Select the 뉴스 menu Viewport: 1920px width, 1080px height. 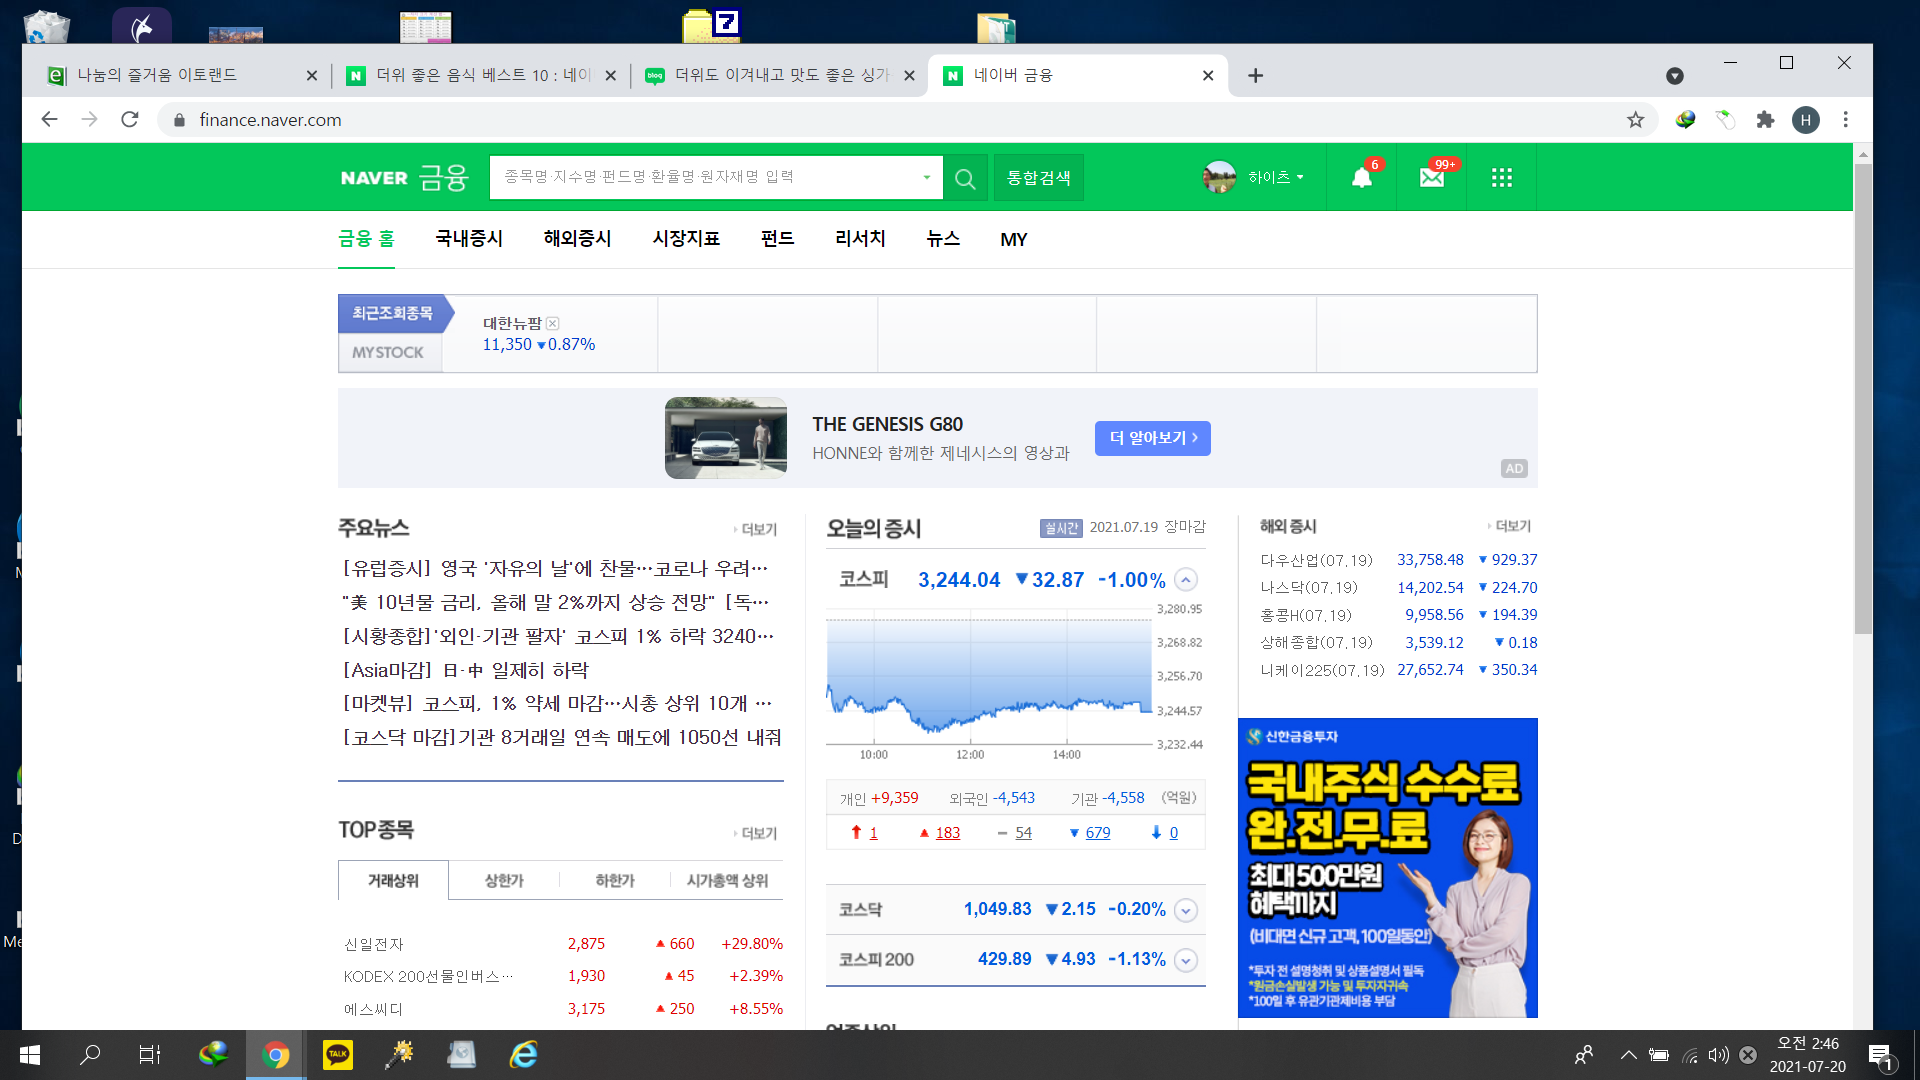tap(943, 239)
